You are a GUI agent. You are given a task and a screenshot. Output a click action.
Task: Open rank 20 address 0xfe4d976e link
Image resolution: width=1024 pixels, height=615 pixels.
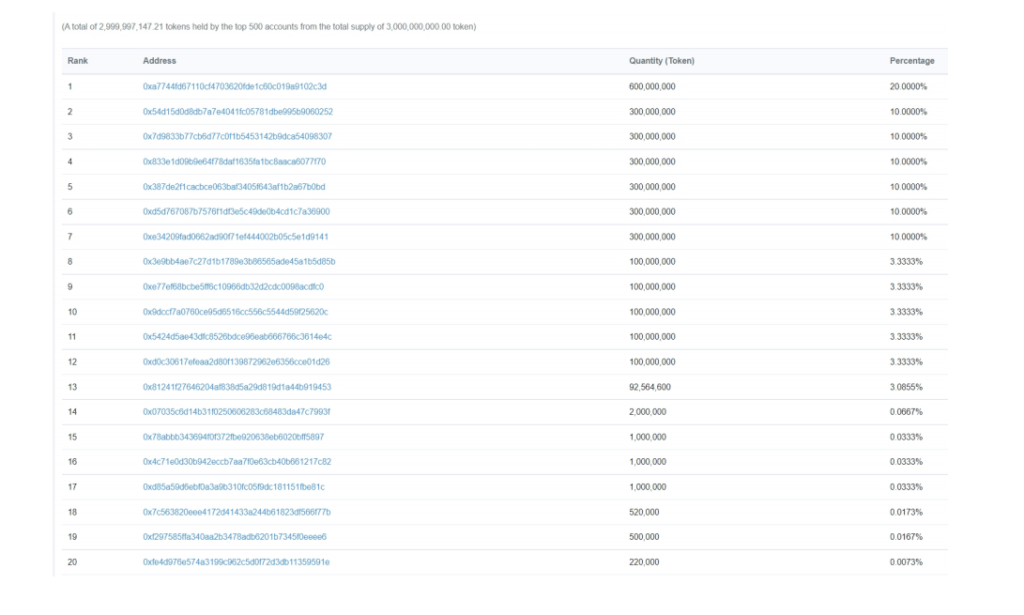tap(236, 562)
